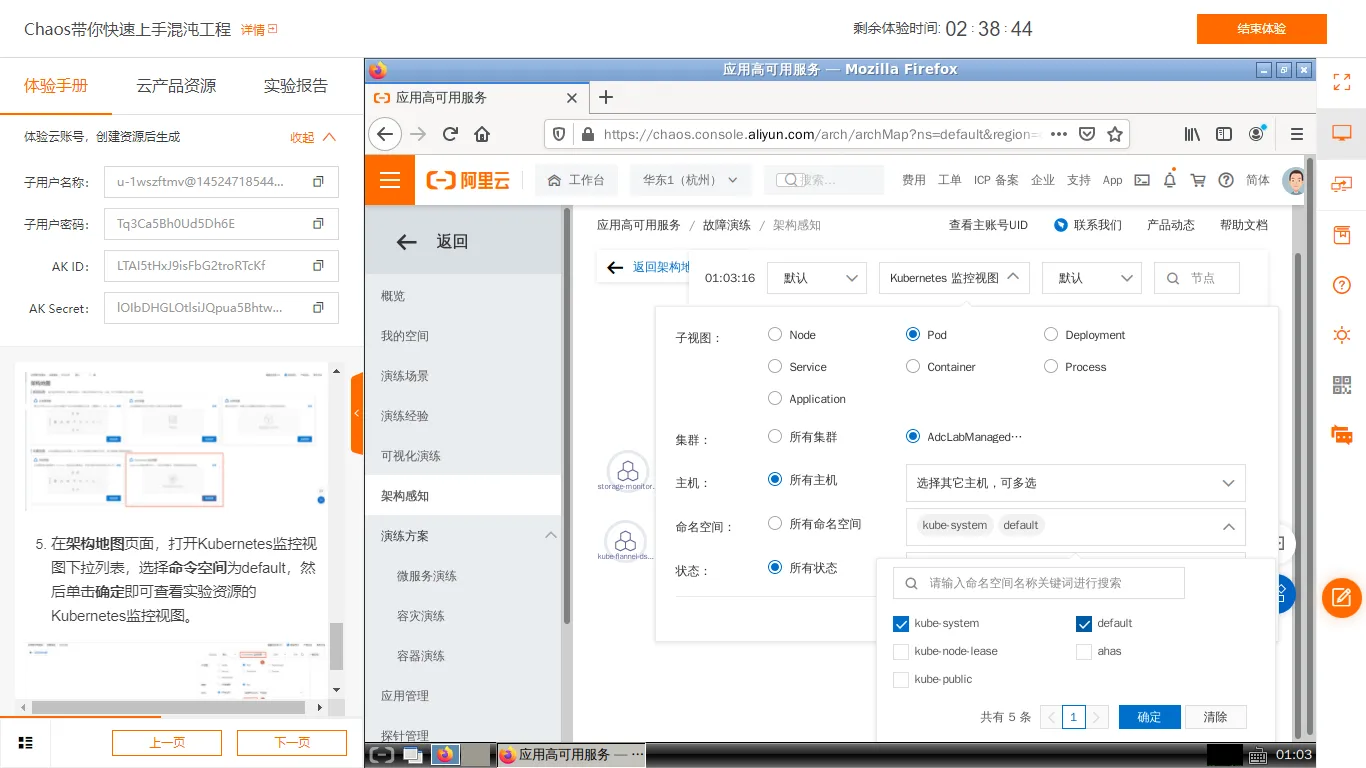Select the Deployment subview radio

click(1051, 334)
